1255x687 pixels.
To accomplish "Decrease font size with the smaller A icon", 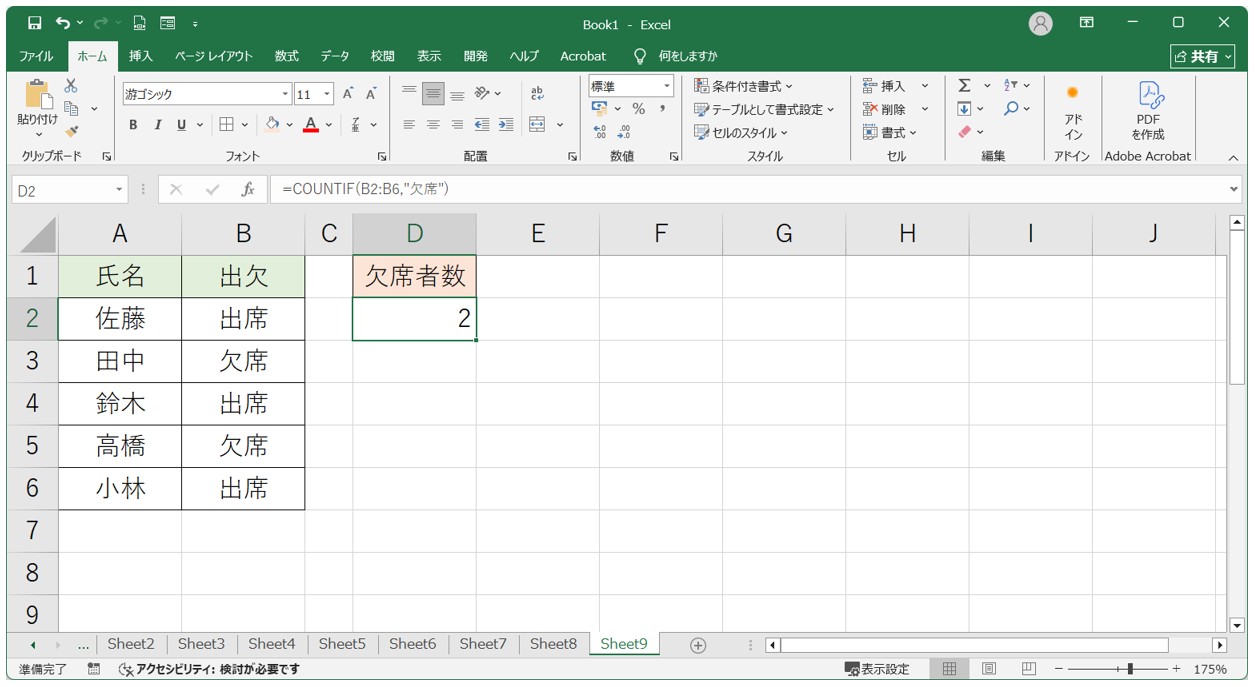I will pyautogui.click(x=371, y=94).
